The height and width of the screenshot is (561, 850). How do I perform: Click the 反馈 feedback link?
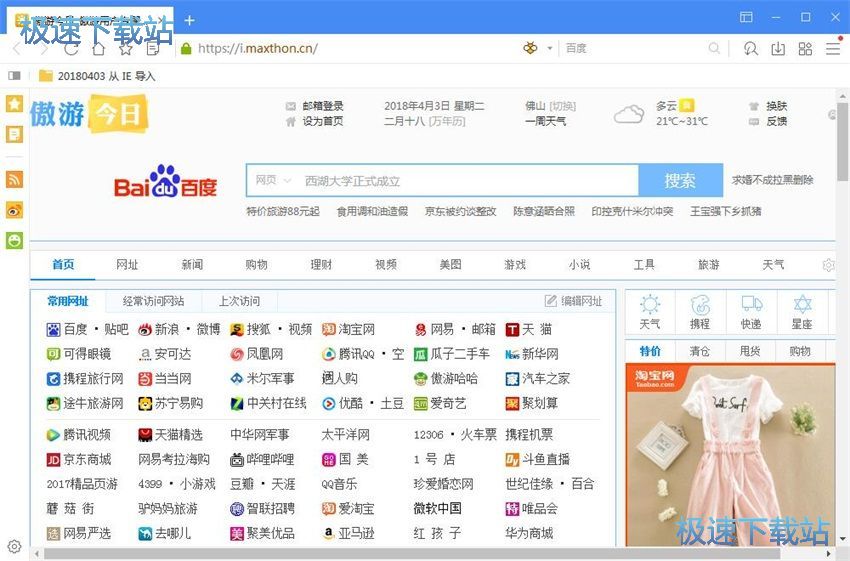(776, 121)
